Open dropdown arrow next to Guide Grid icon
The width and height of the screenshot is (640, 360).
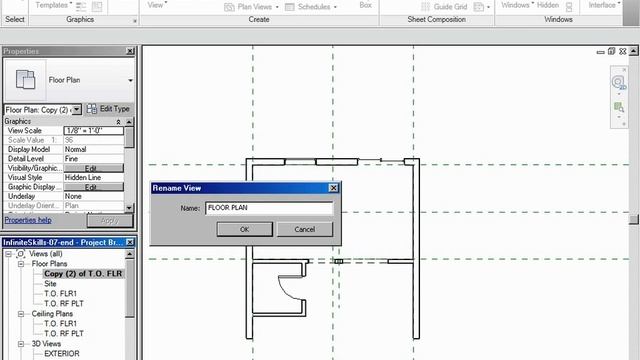tap(488, 7)
